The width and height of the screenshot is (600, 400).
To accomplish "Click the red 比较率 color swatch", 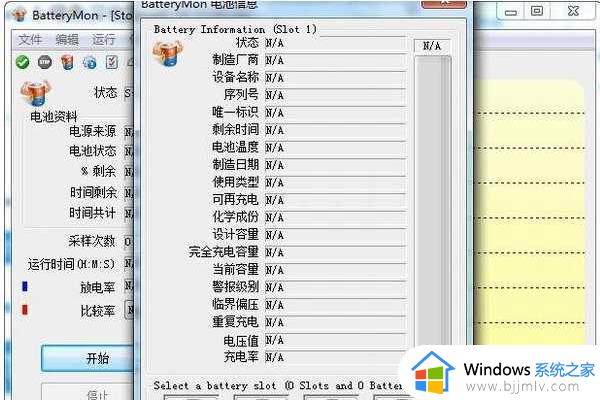I will pos(25,309).
